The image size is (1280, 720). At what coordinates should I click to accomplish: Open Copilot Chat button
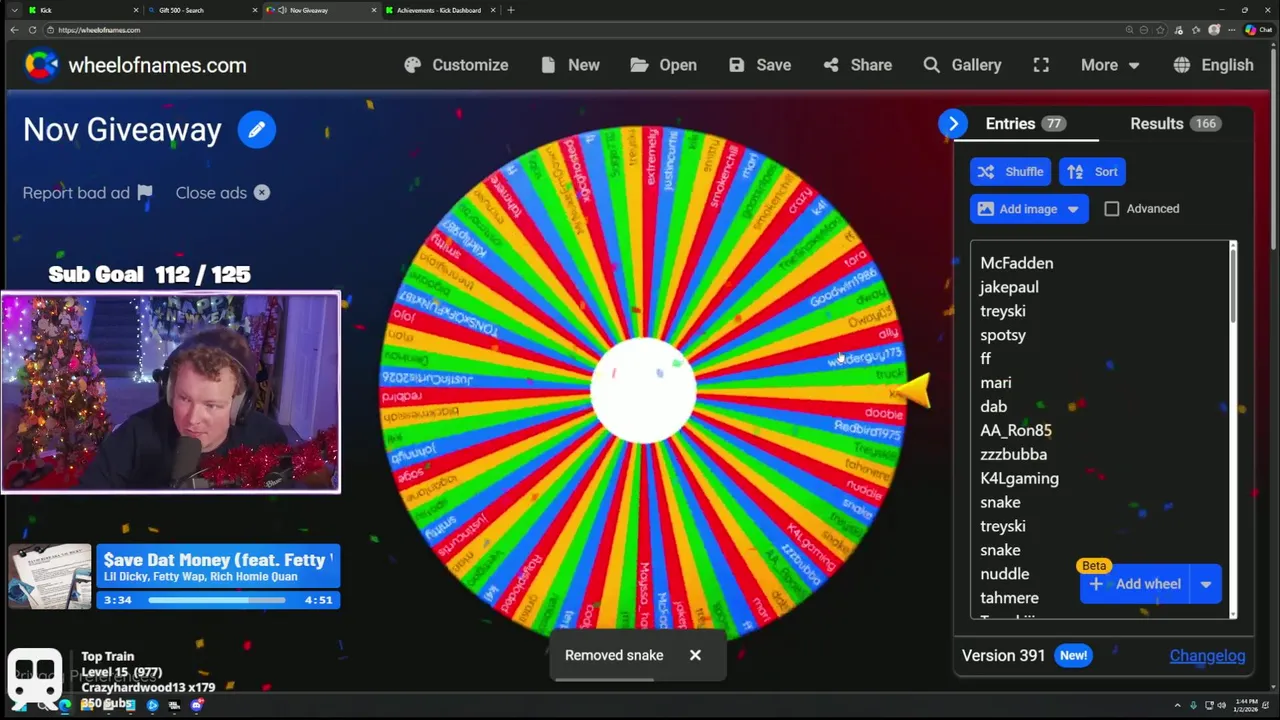point(1258,30)
